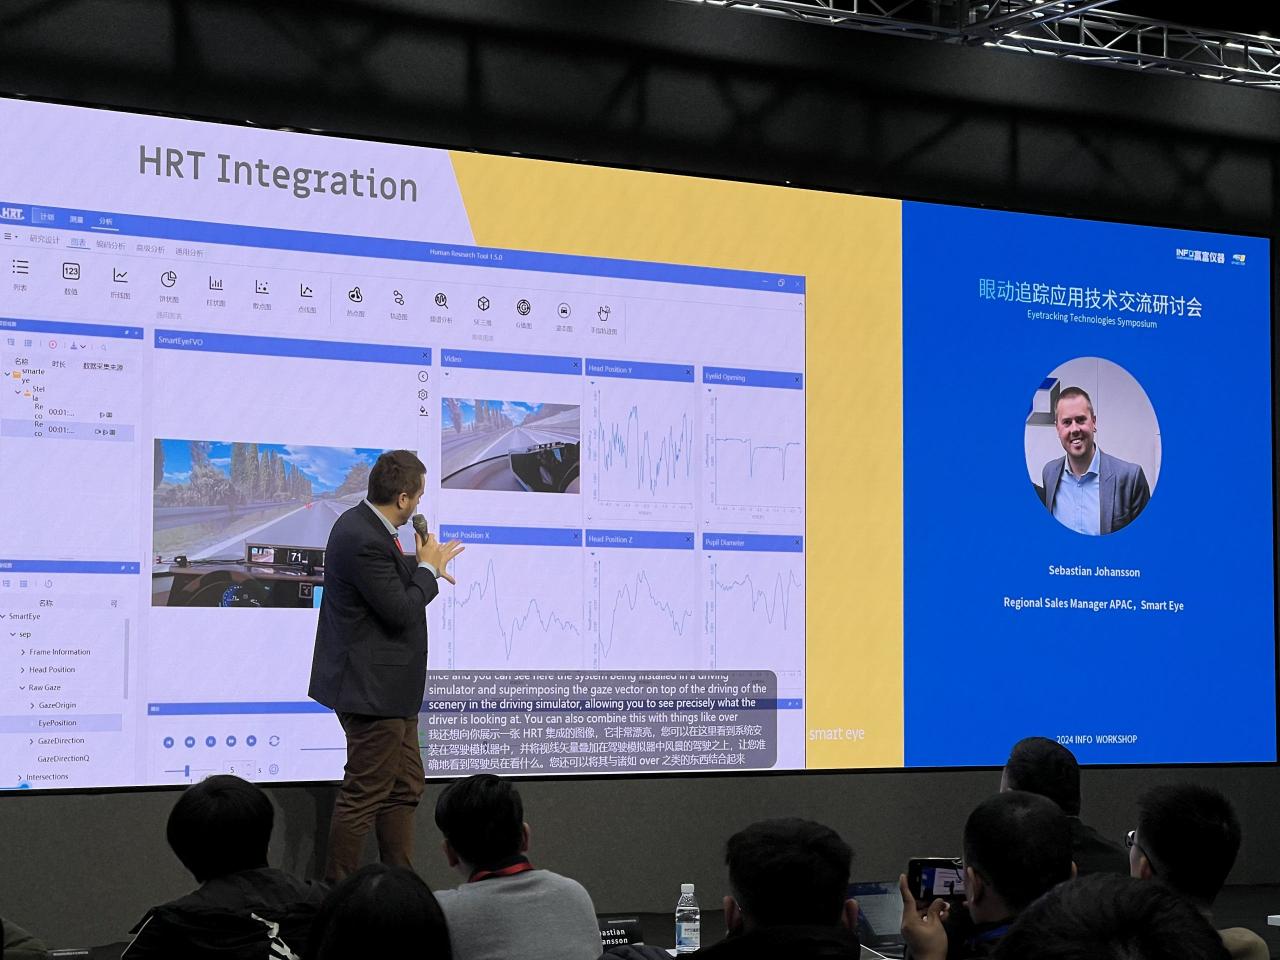Collapse the SmartEye tree node
Image resolution: width=1280 pixels, height=960 pixels.
[x=3, y=616]
